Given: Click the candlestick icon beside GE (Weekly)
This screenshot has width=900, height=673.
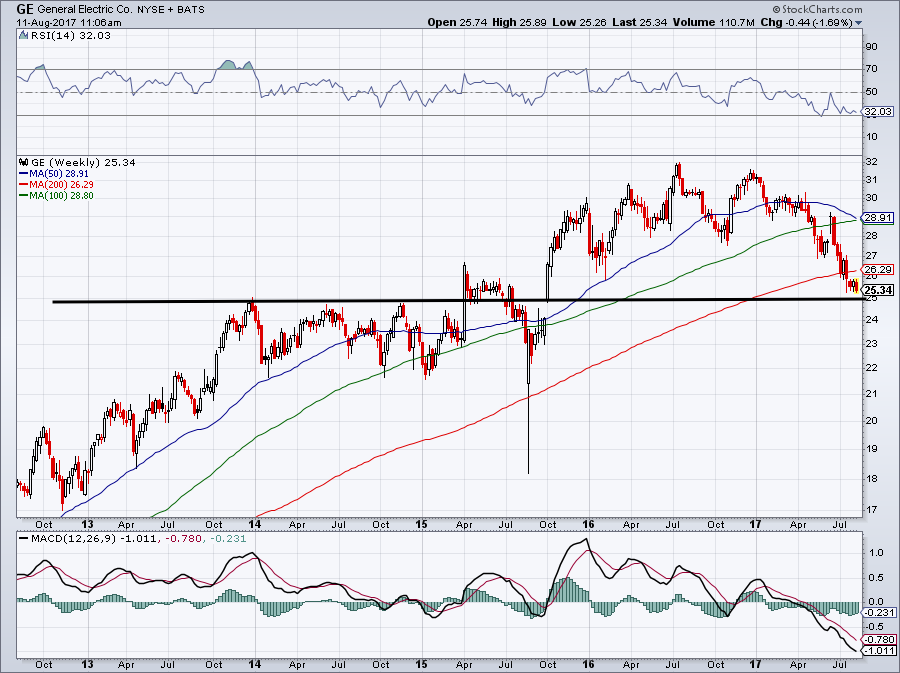Looking at the screenshot, I should coord(23,162).
